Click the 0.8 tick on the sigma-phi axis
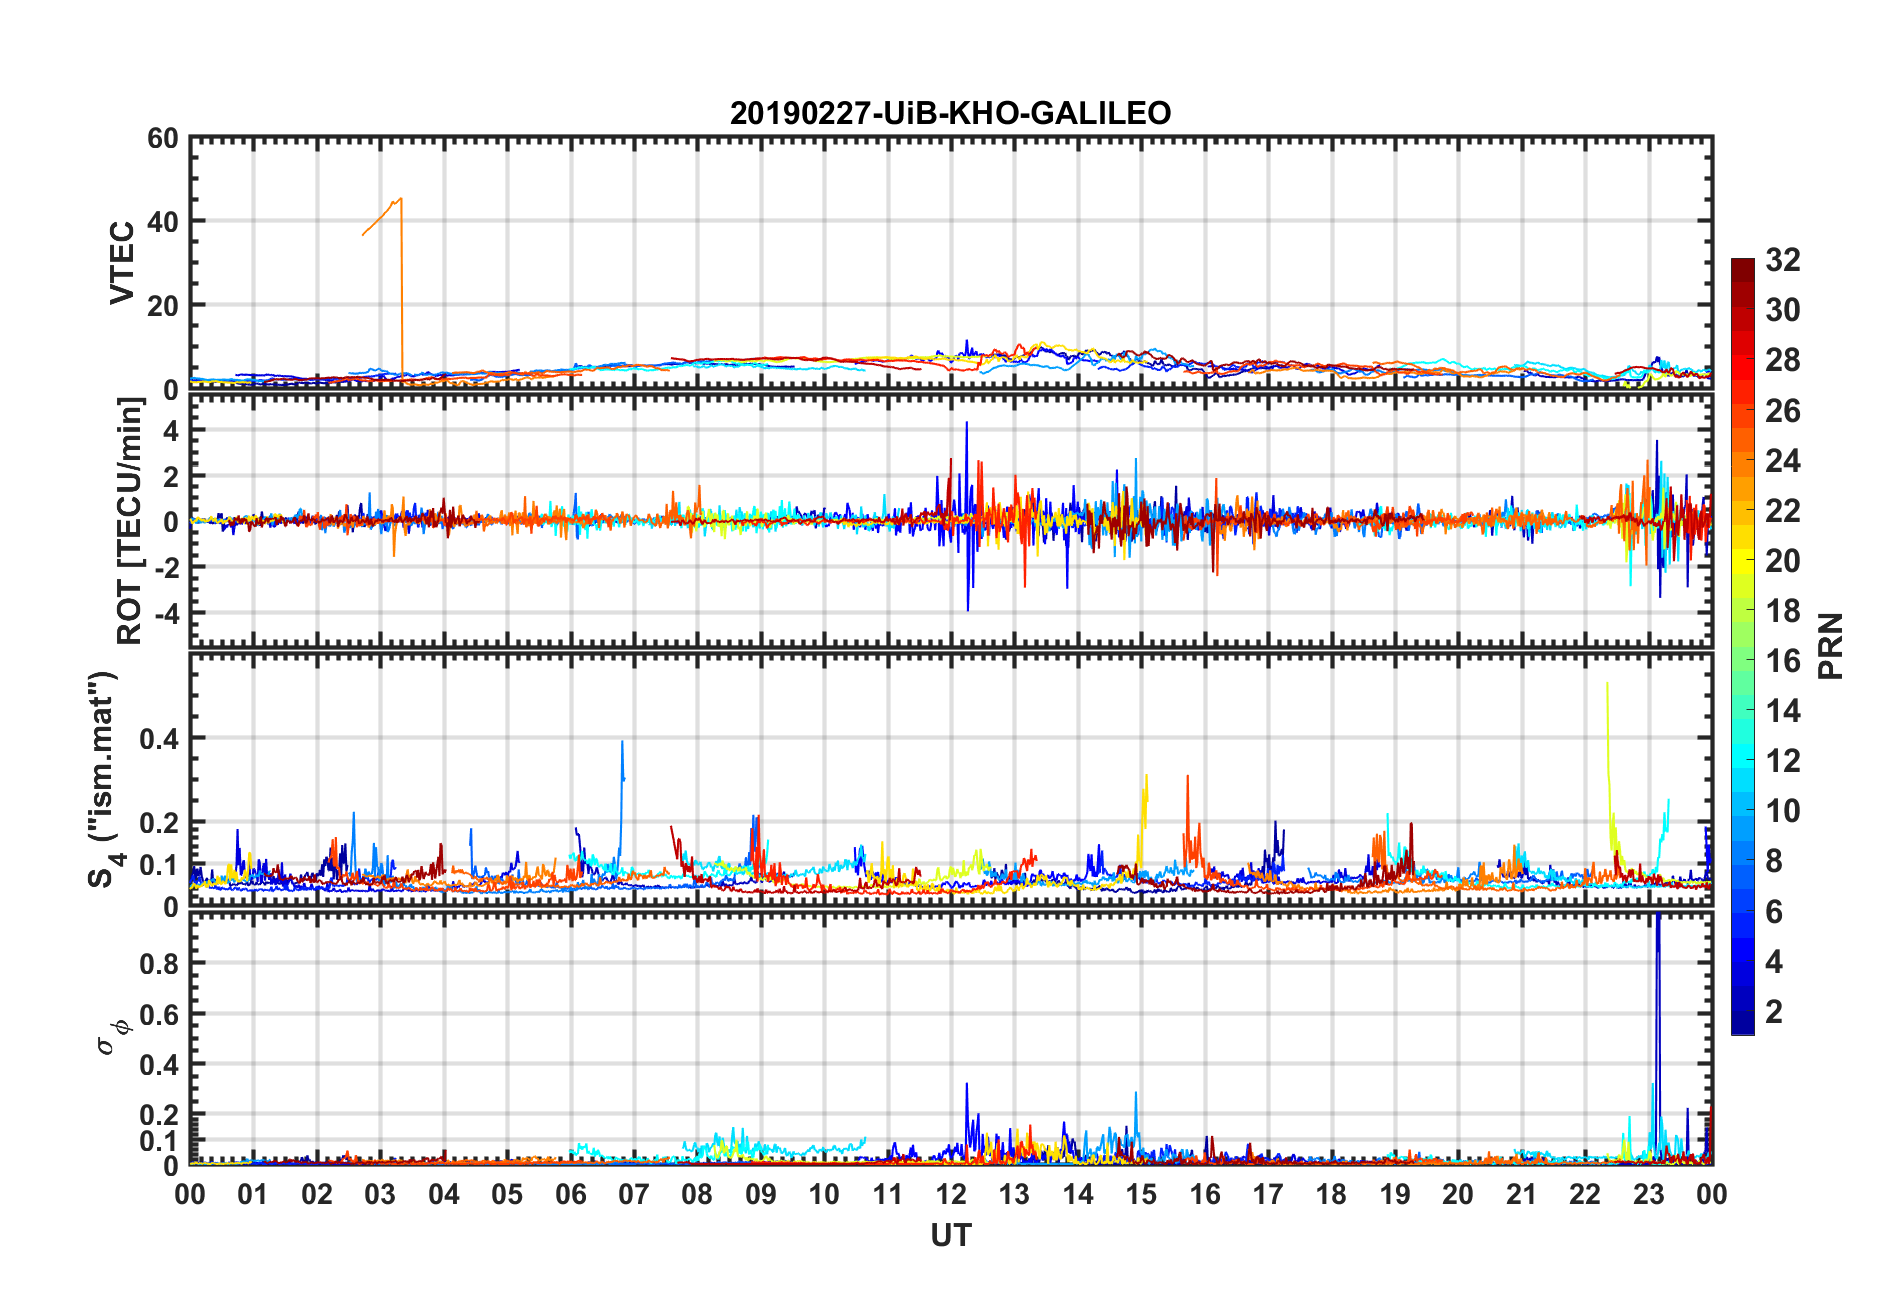 [x=159, y=963]
